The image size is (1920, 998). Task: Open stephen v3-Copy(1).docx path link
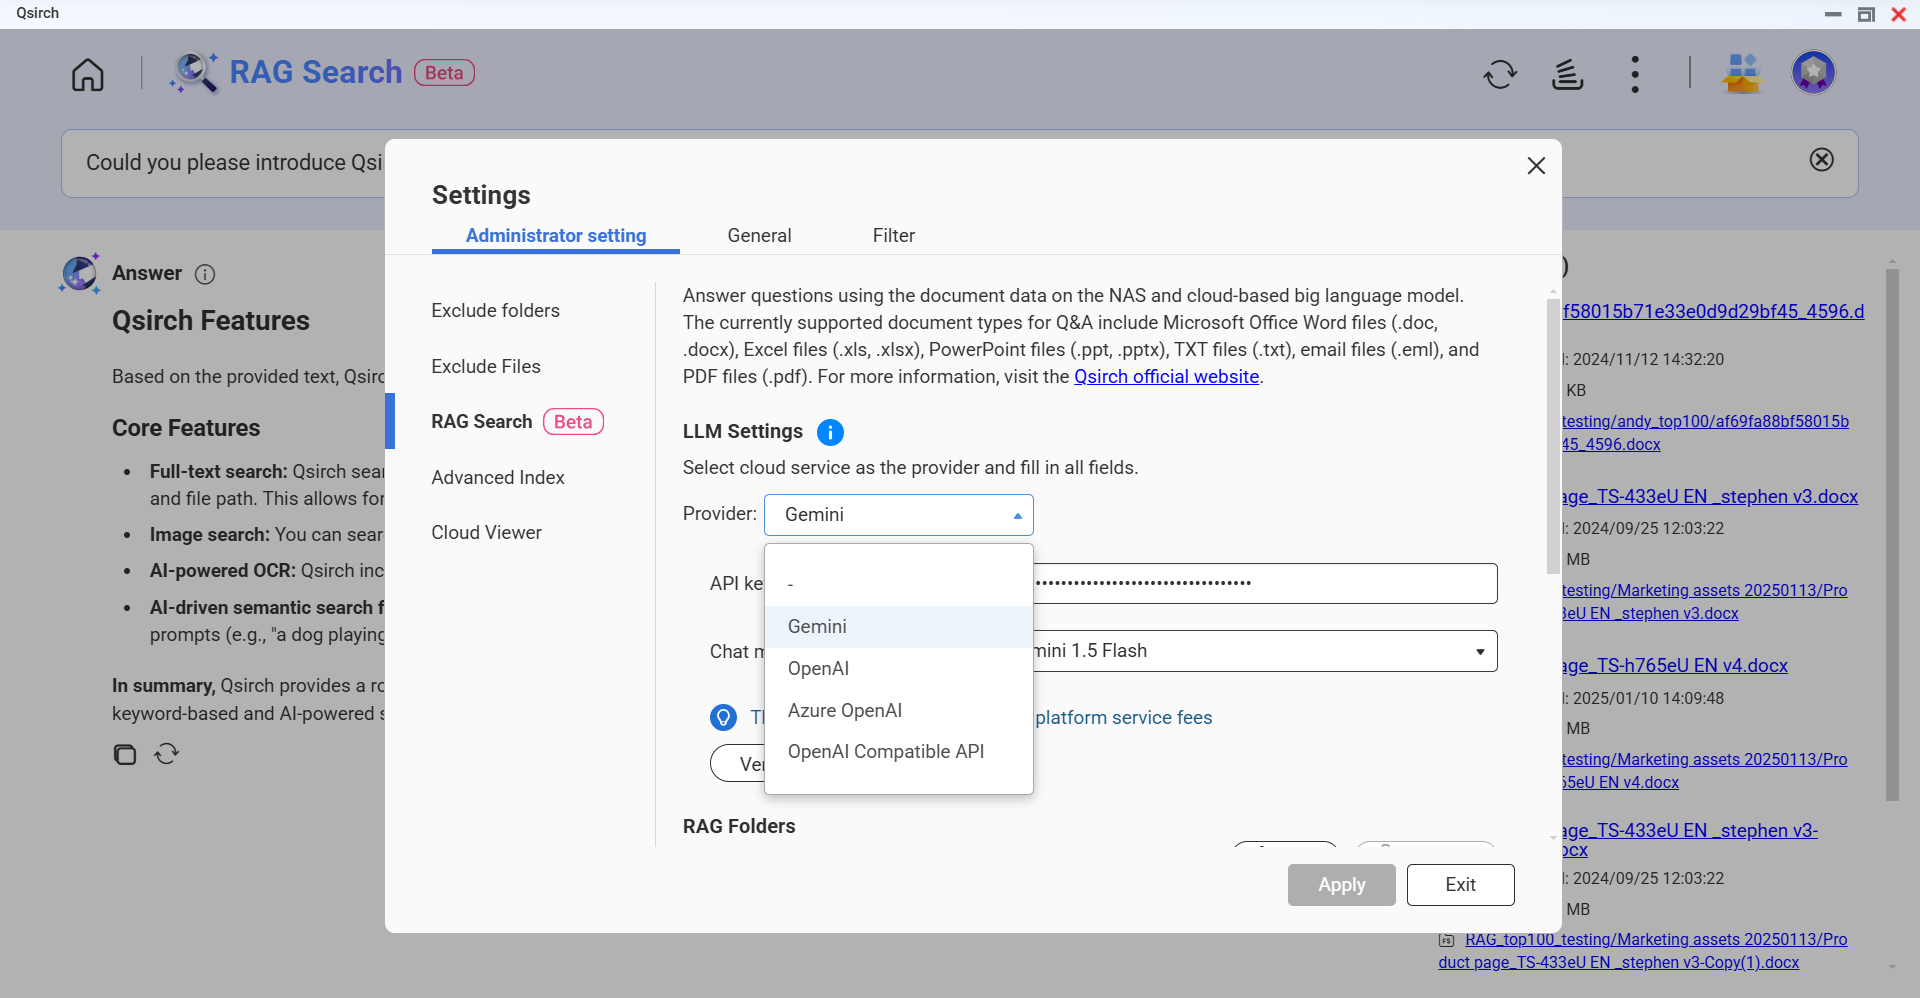coord(1642,951)
